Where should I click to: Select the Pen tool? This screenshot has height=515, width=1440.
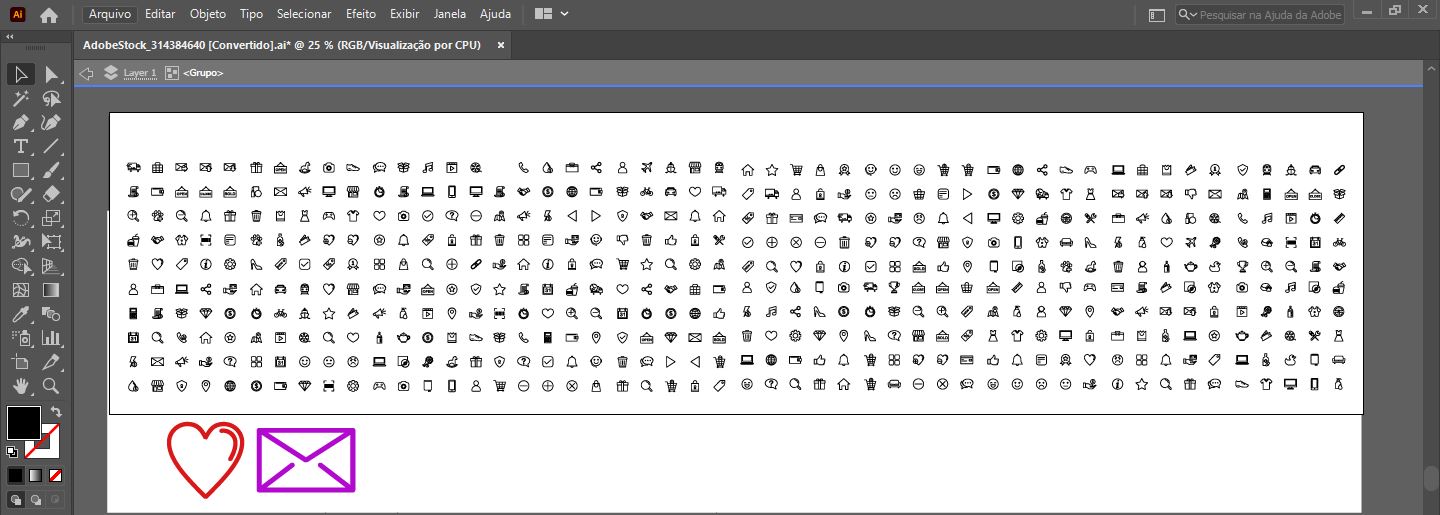point(20,123)
